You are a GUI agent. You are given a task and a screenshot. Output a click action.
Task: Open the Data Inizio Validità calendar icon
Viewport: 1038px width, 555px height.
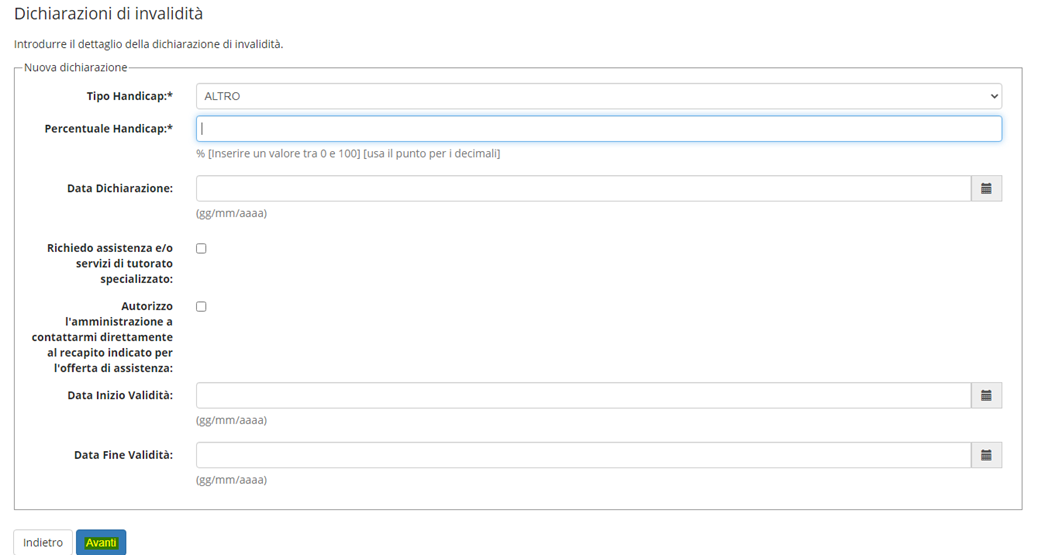click(986, 395)
